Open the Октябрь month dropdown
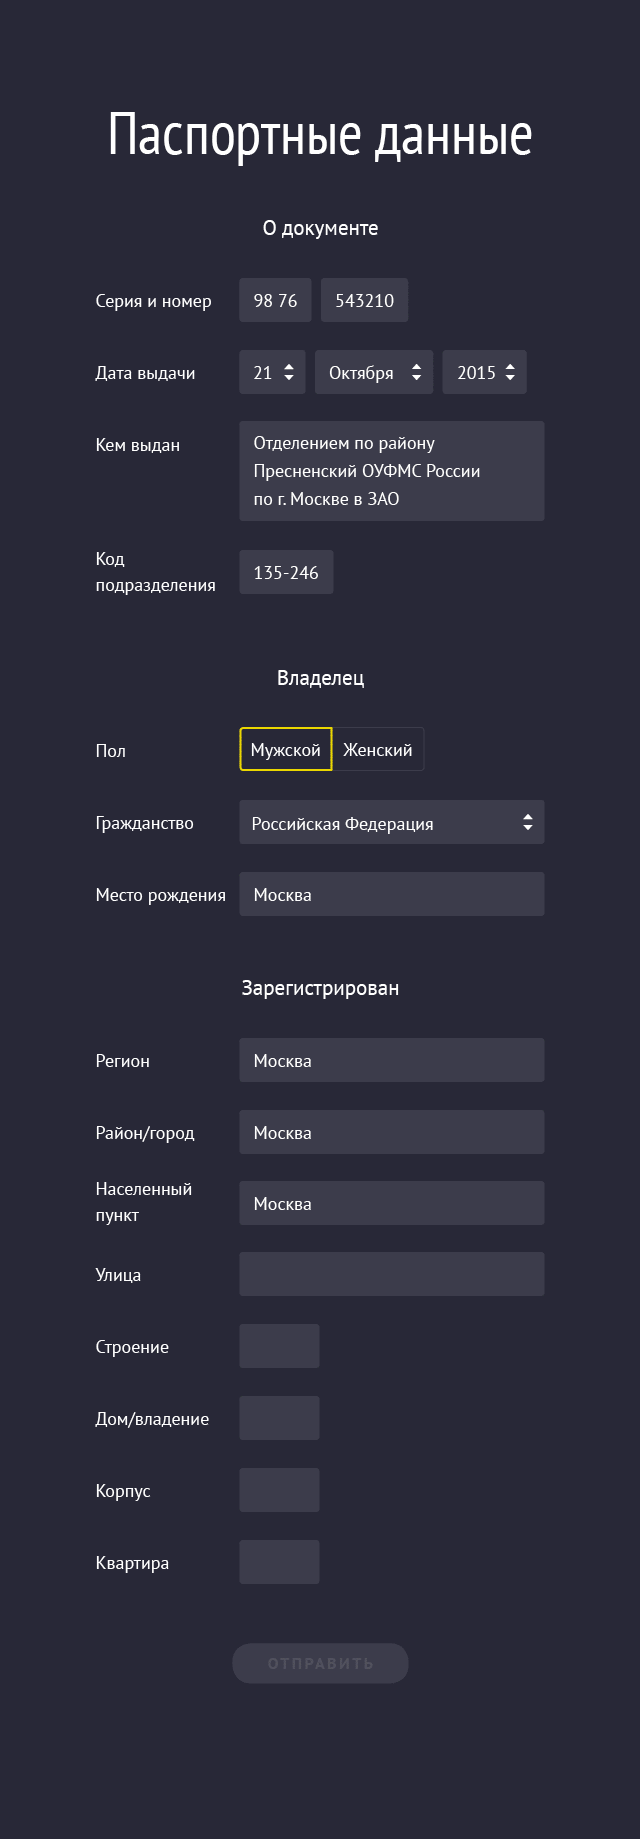Viewport: 640px width, 1839px height. pyautogui.click(x=374, y=372)
